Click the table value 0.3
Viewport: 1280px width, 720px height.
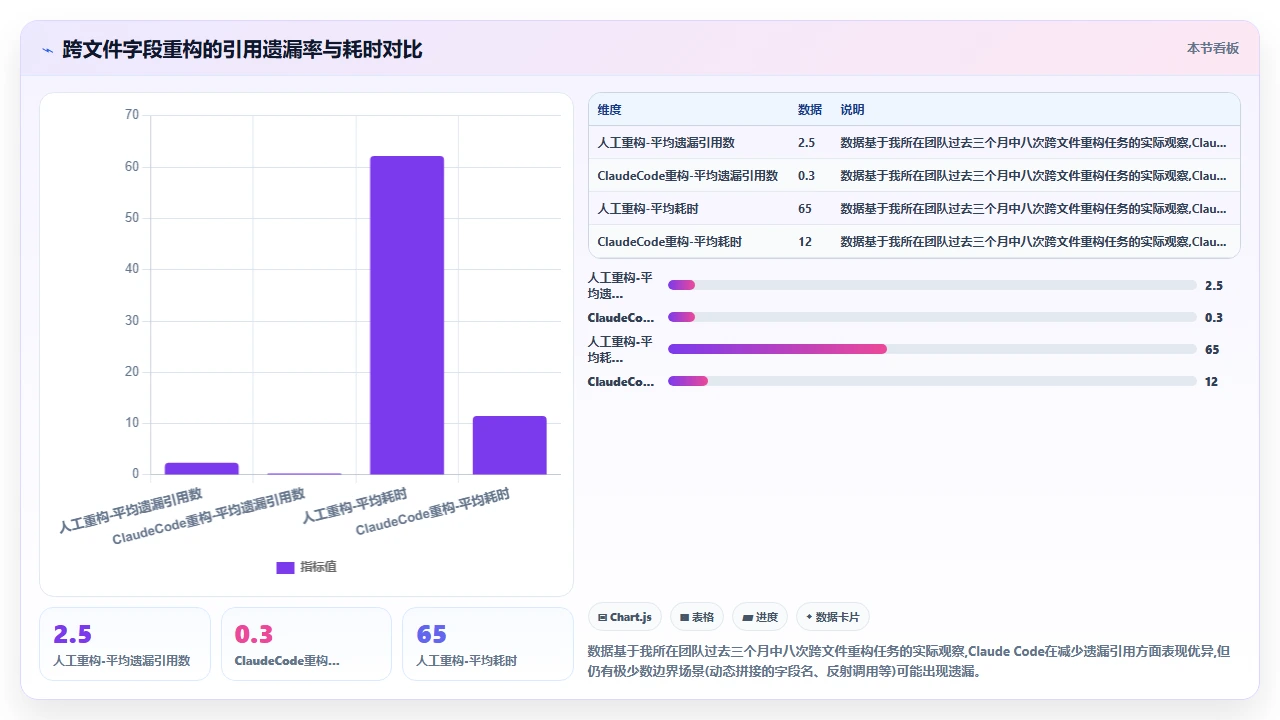[x=806, y=176]
